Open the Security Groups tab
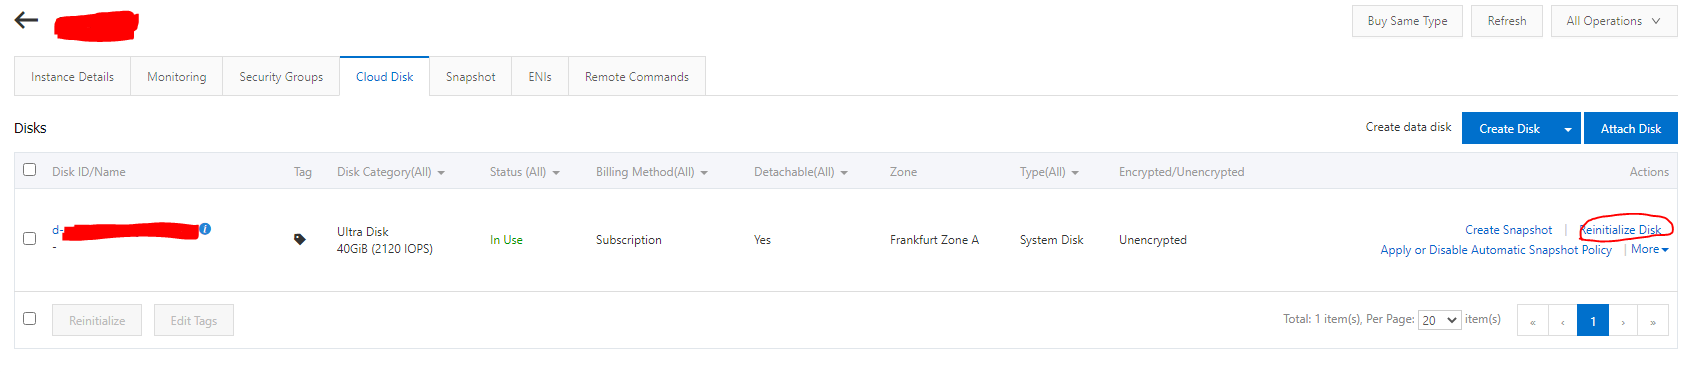The width and height of the screenshot is (1694, 372). point(281,76)
